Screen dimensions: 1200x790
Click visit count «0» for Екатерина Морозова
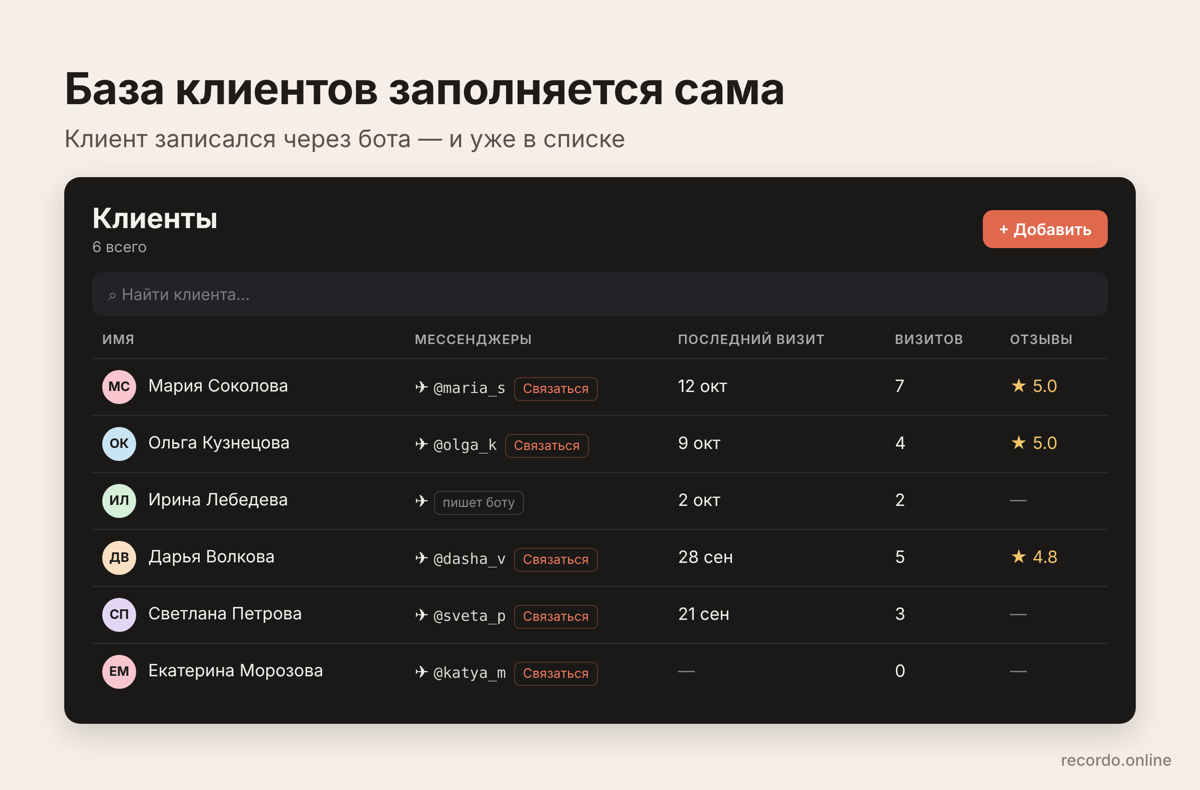tap(900, 671)
